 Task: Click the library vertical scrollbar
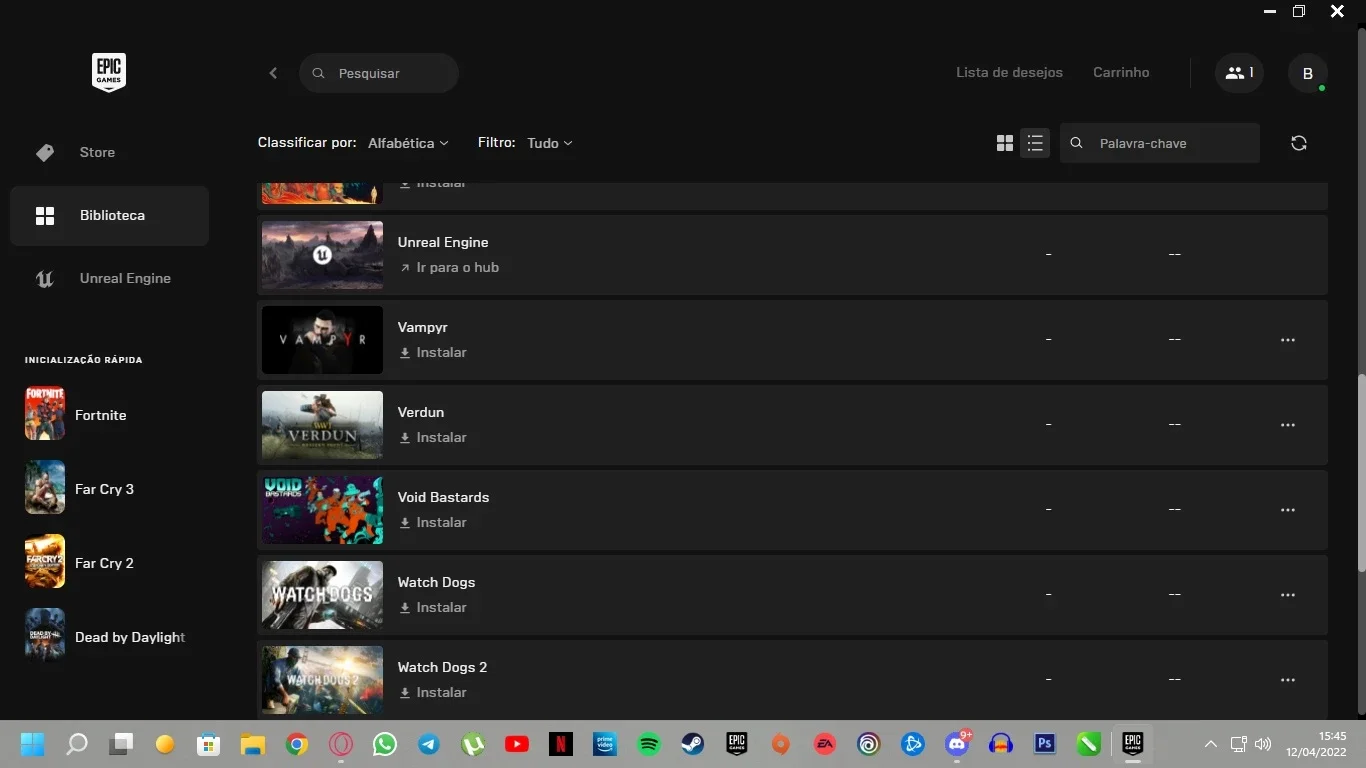pos(1360,473)
